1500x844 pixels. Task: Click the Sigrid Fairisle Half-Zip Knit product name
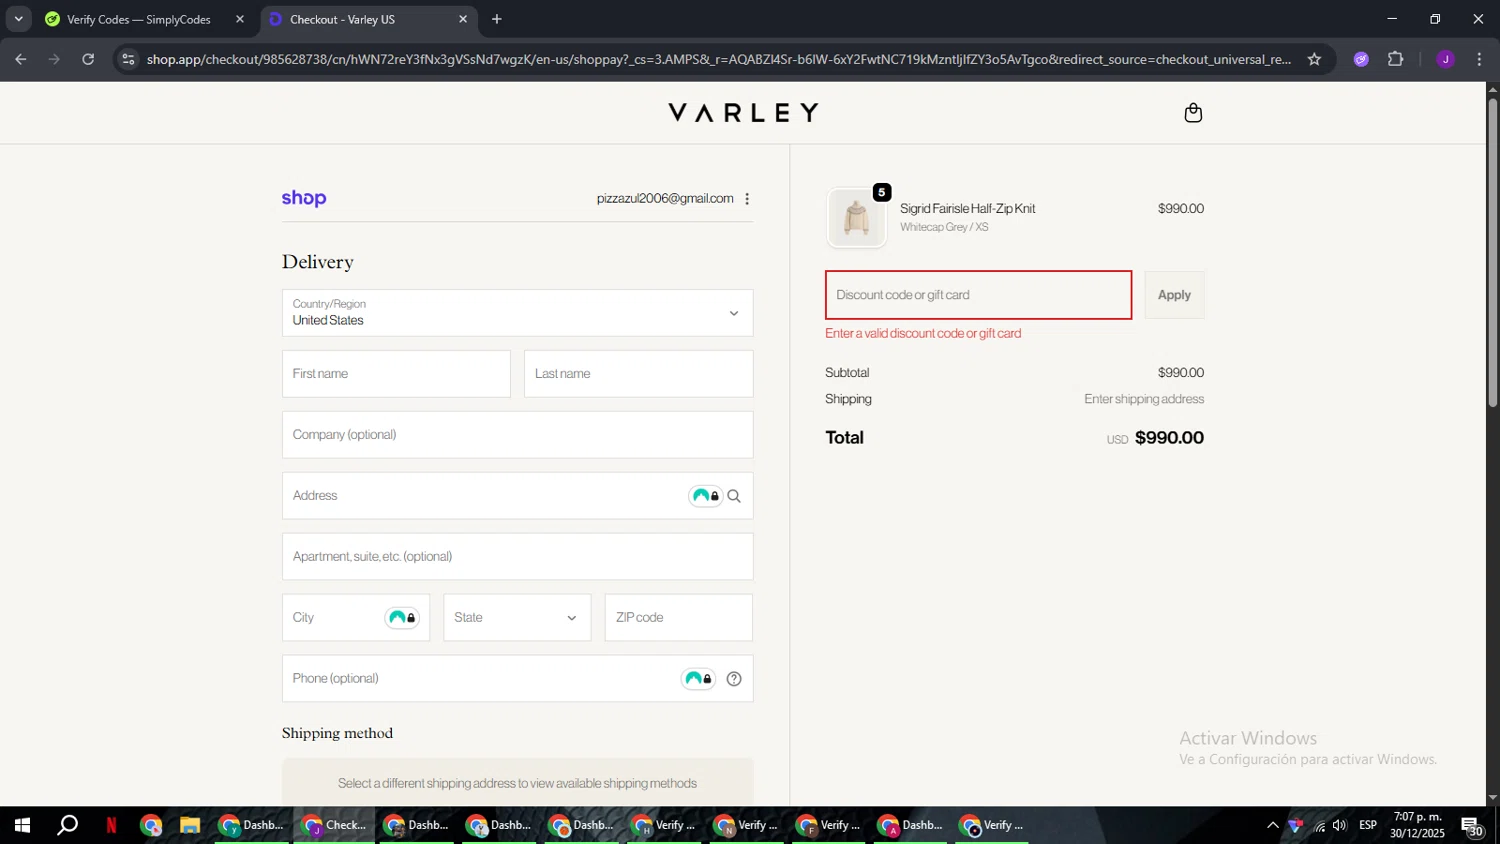(967, 209)
